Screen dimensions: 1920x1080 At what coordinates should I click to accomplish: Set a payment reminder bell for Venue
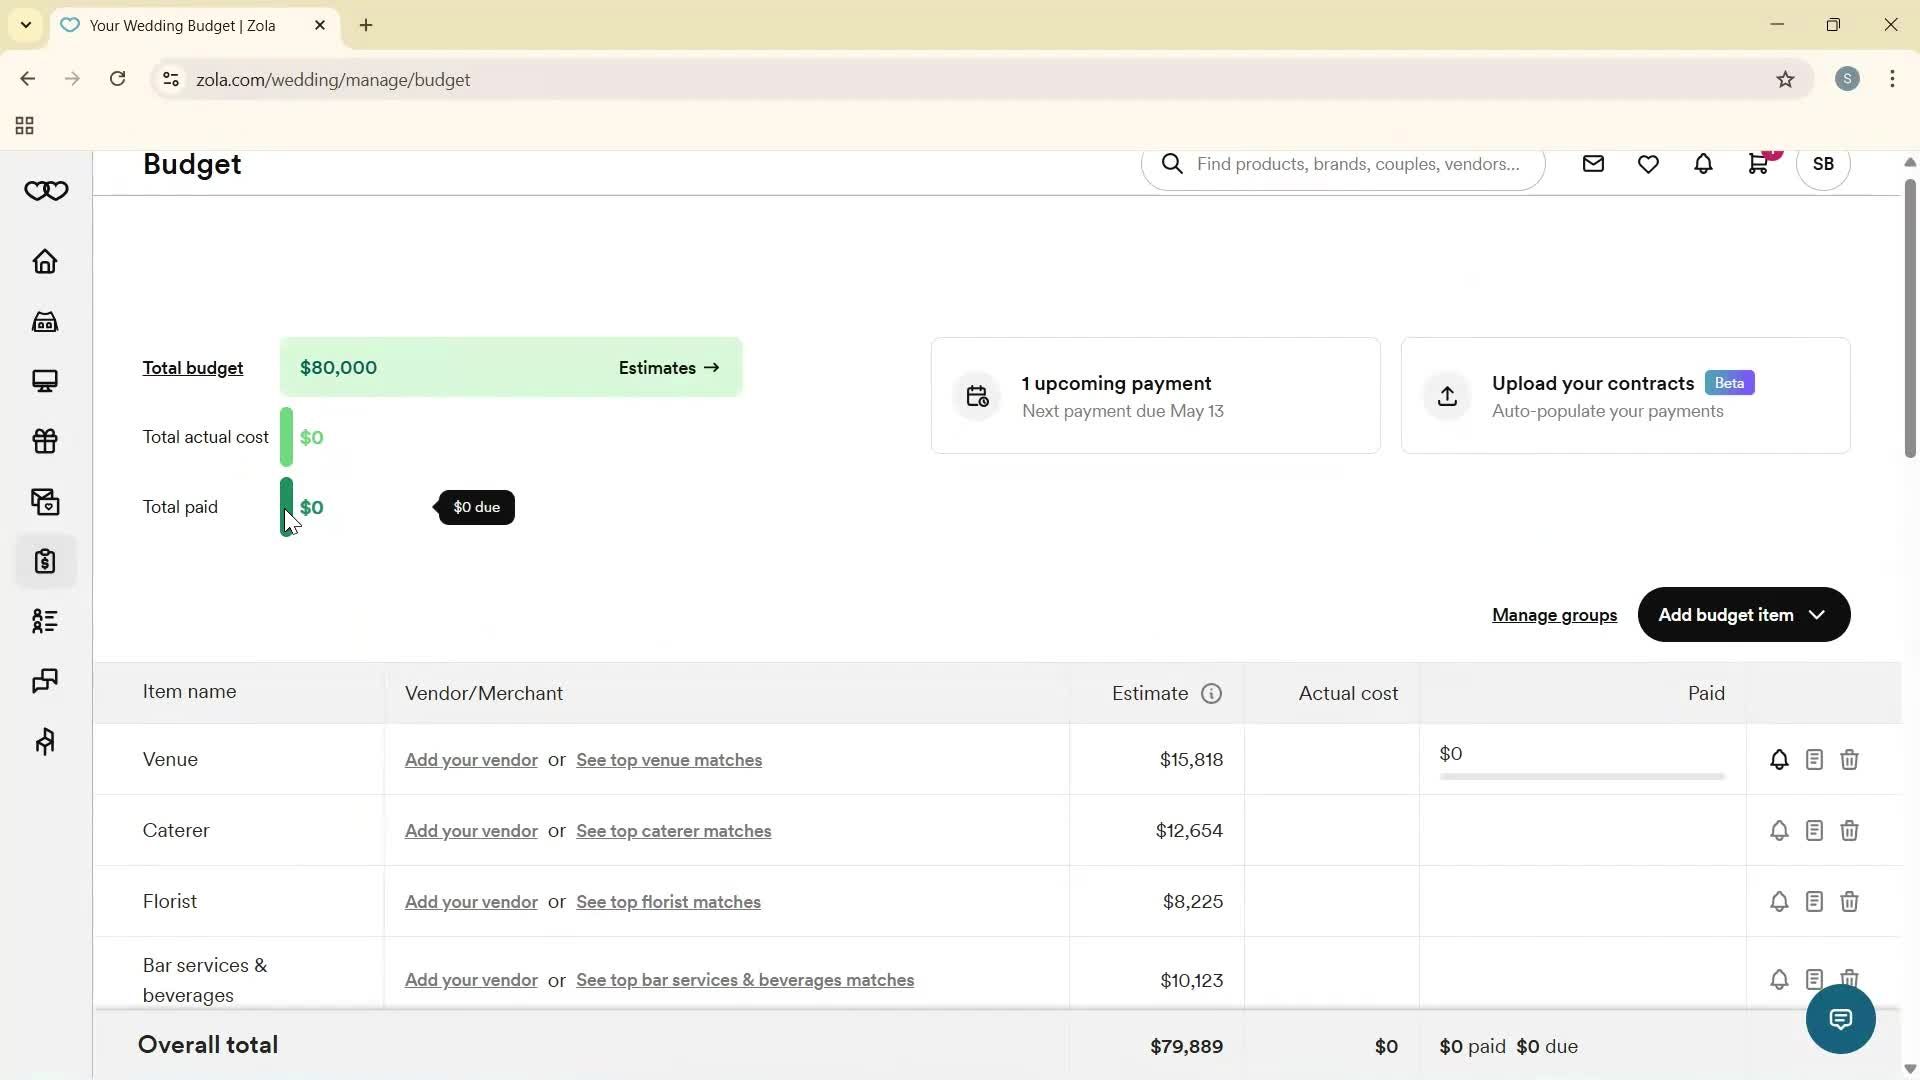click(x=1779, y=759)
